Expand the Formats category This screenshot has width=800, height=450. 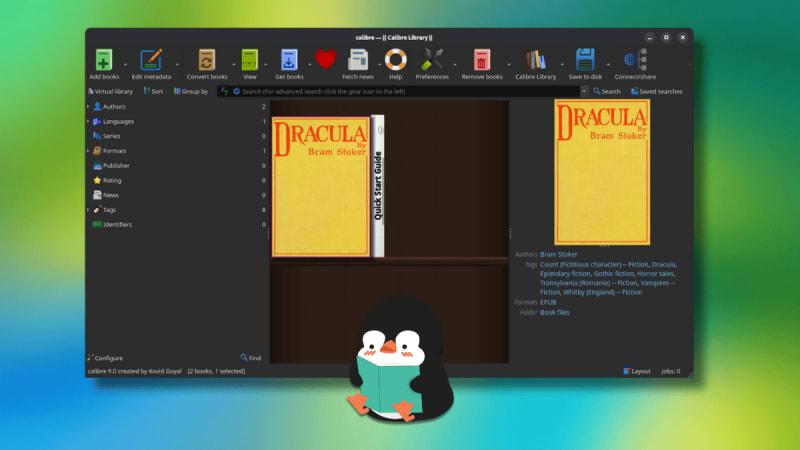tap(88, 151)
